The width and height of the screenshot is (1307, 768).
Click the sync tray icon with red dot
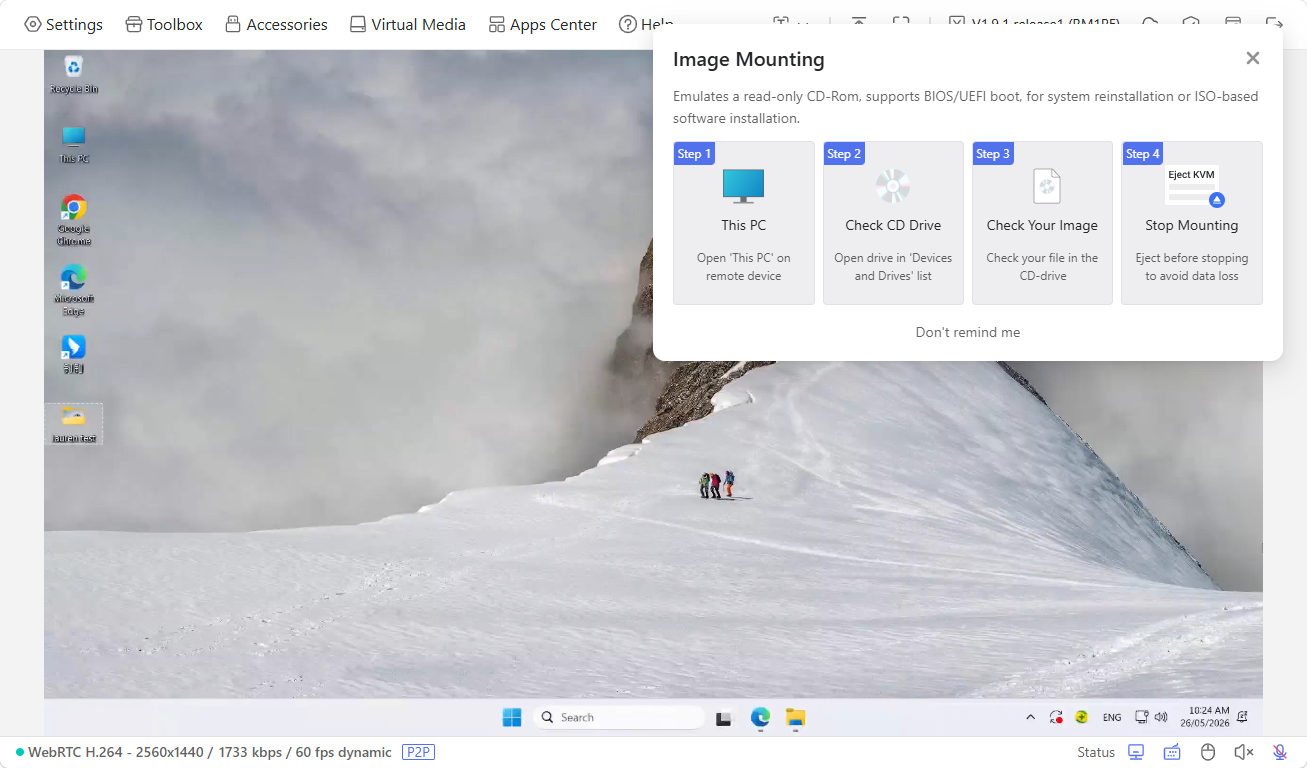click(1056, 717)
